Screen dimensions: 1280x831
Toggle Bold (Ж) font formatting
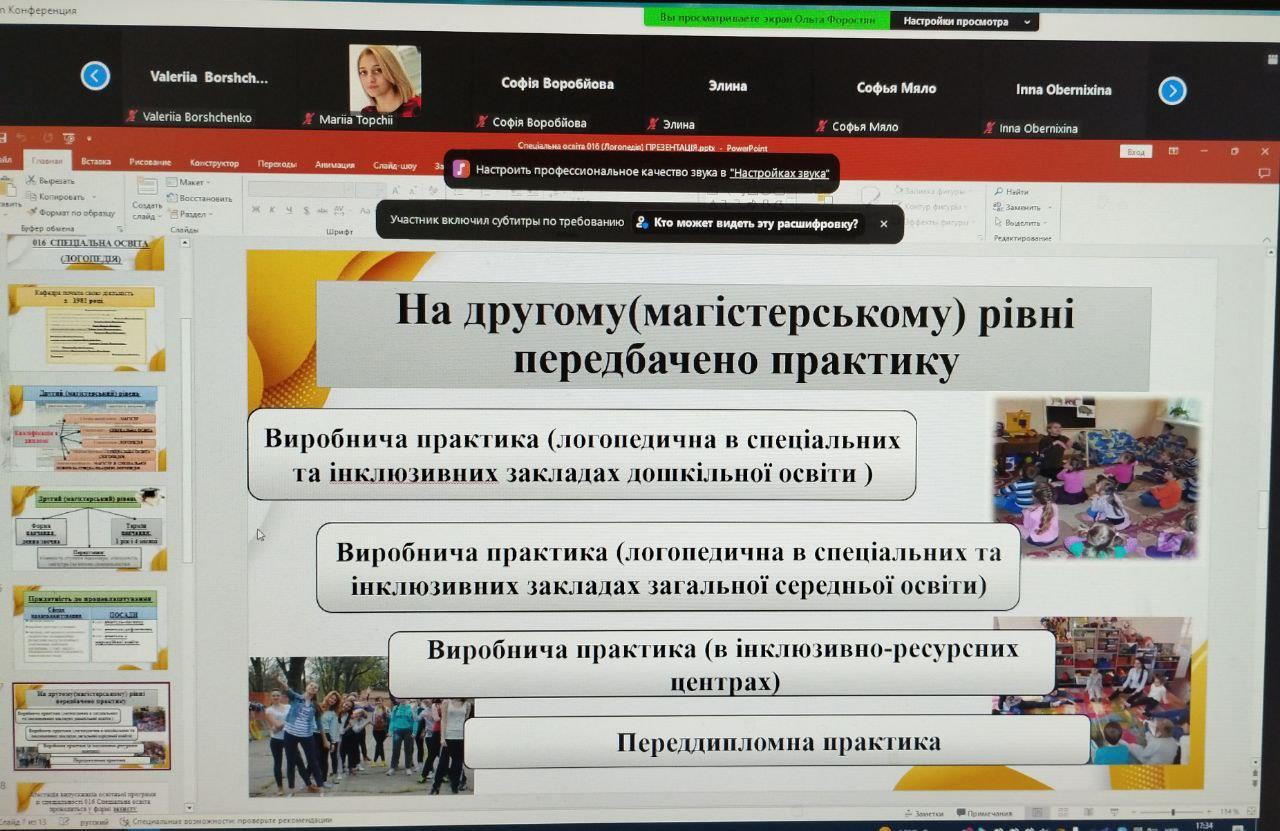point(257,210)
